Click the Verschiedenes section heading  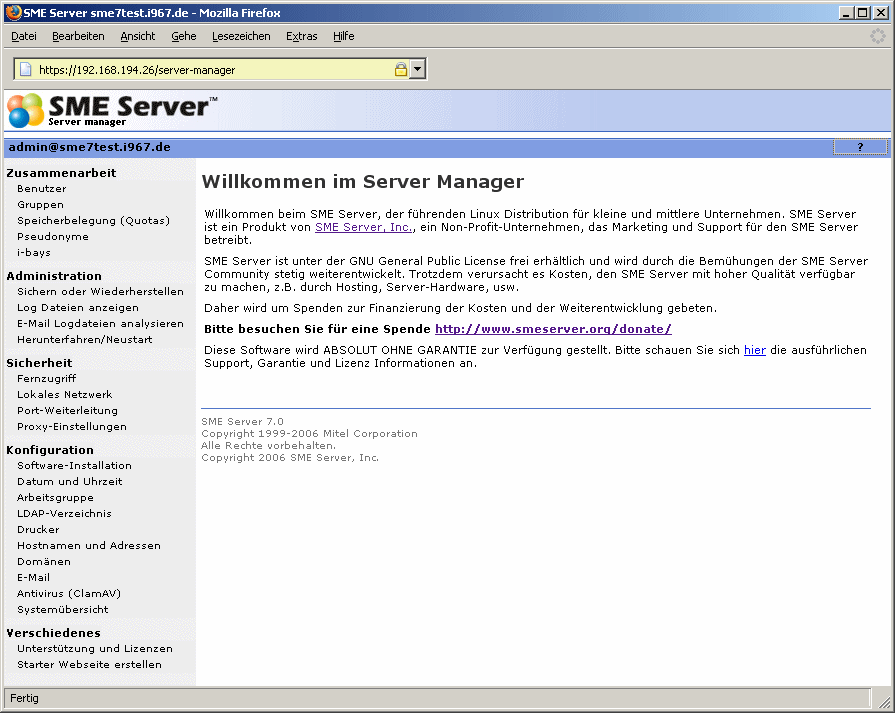(x=54, y=633)
